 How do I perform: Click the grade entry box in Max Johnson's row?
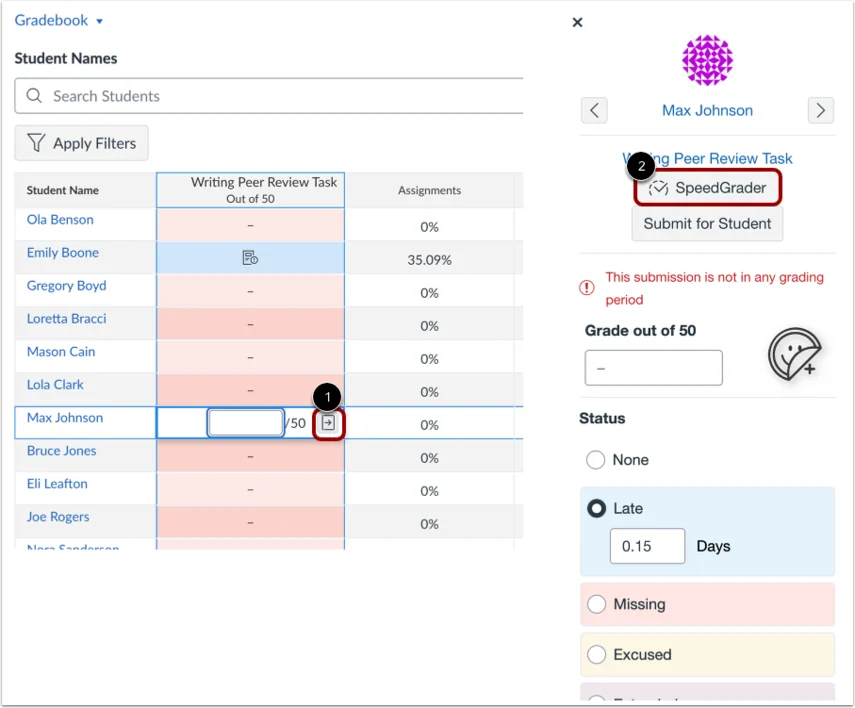click(245, 423)
